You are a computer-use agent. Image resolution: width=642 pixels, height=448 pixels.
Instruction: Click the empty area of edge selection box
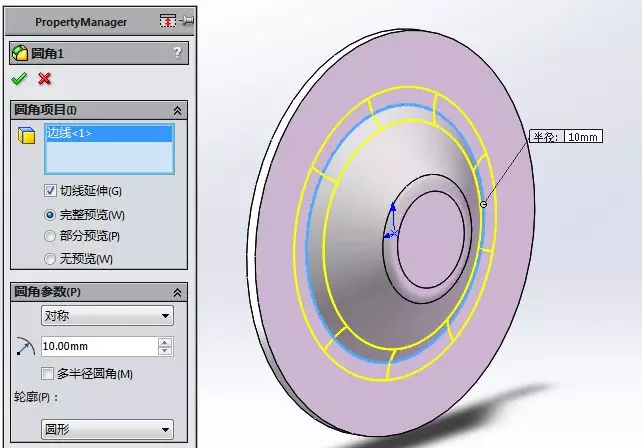click(x=109, y=157)
